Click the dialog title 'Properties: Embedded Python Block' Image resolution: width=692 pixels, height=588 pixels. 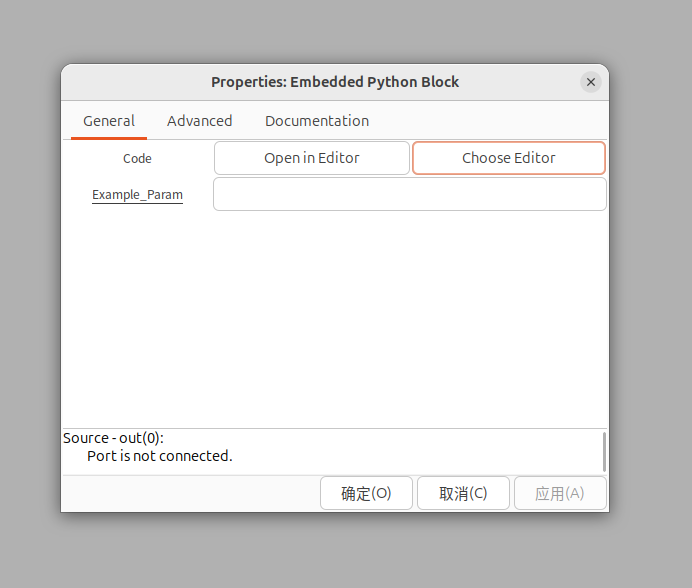click(x=335, y=82)
